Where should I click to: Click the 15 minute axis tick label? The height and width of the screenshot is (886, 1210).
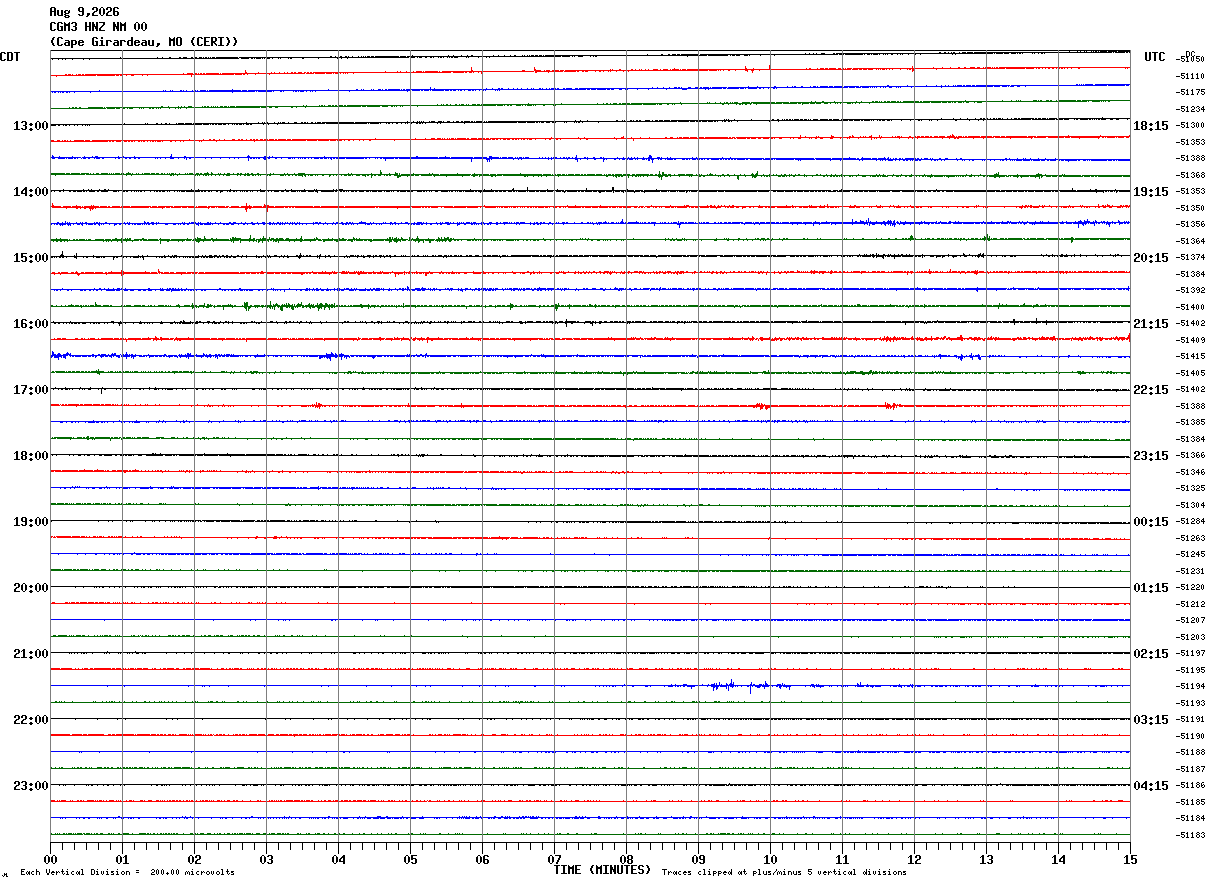click(1130, 859)
